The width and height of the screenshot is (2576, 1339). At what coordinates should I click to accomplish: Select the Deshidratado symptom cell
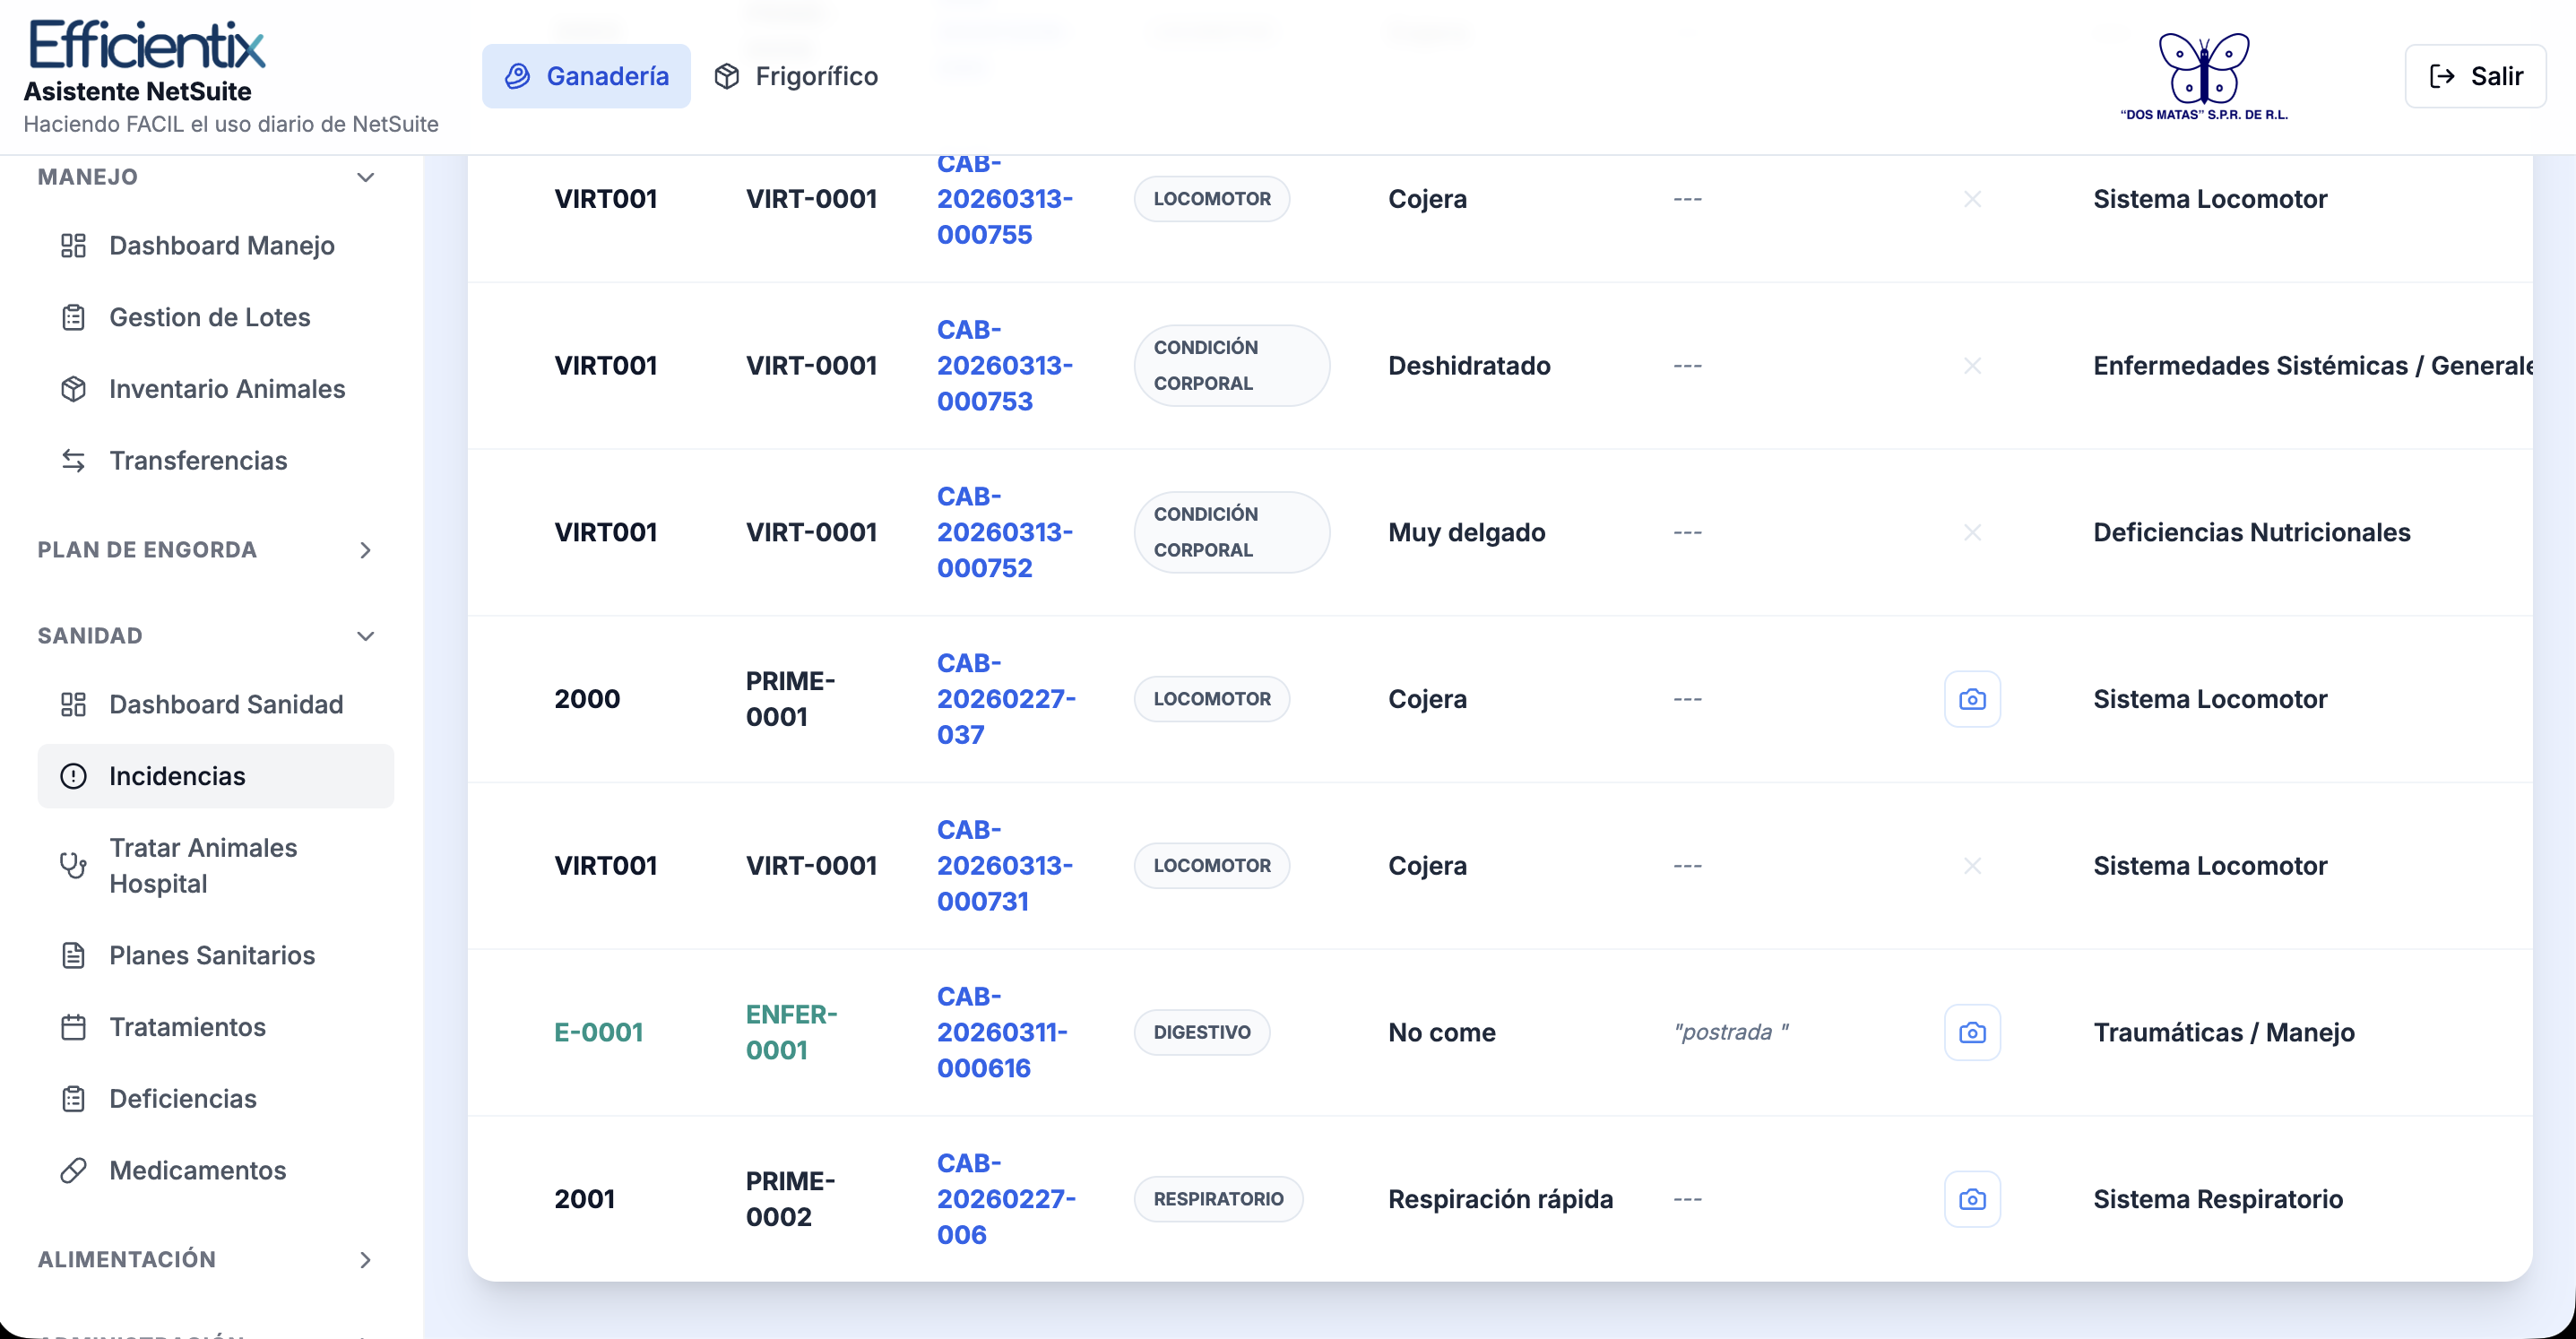(1469, 366)
